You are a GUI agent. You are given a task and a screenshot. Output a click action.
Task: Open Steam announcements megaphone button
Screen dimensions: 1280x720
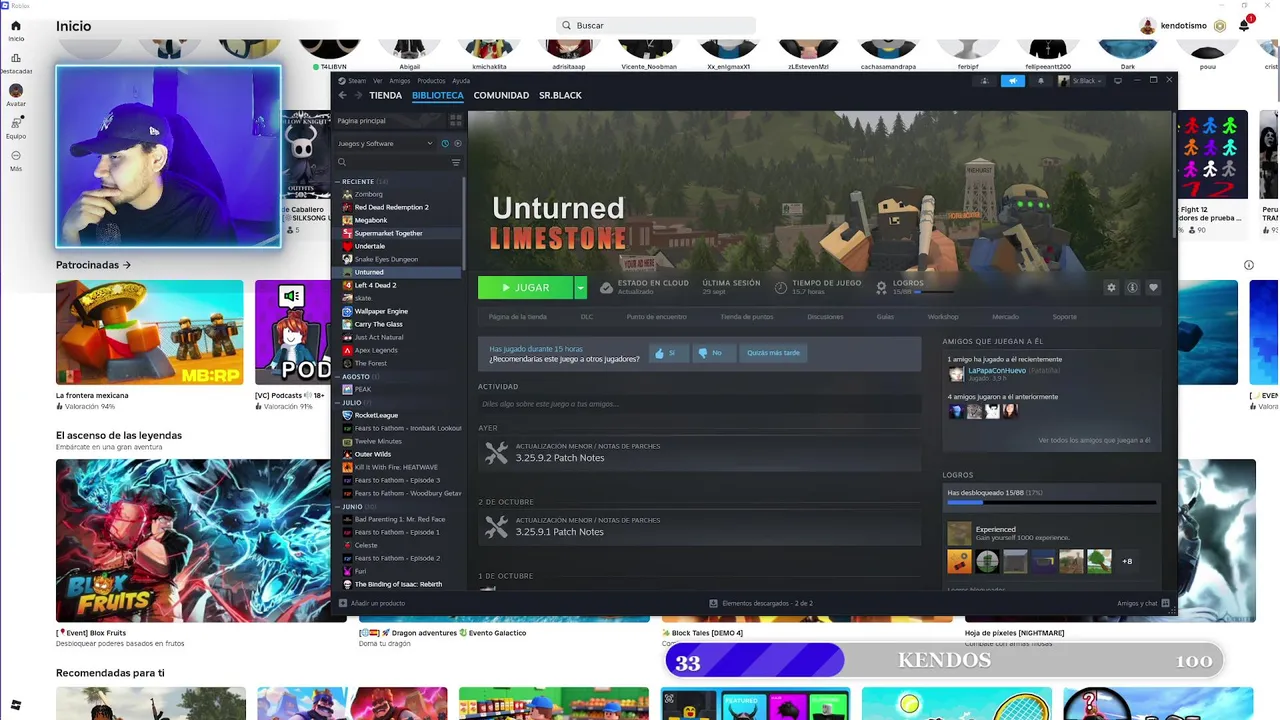pyautogui.click(x=1012, y=81)
